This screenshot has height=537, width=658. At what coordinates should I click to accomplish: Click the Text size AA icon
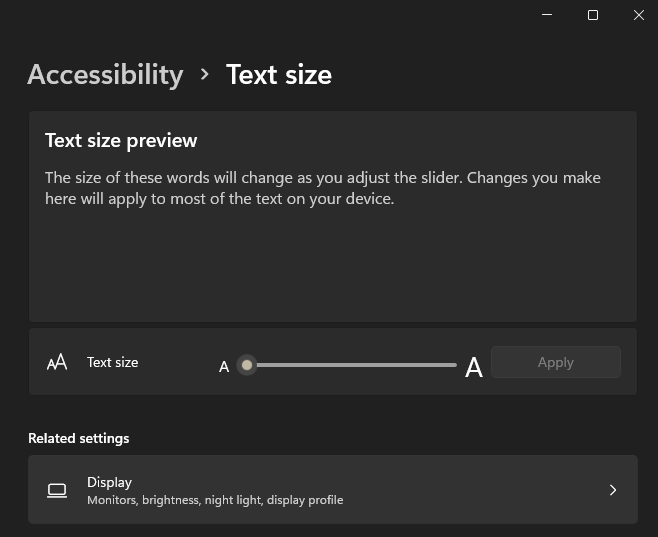(x=57, y=362)
